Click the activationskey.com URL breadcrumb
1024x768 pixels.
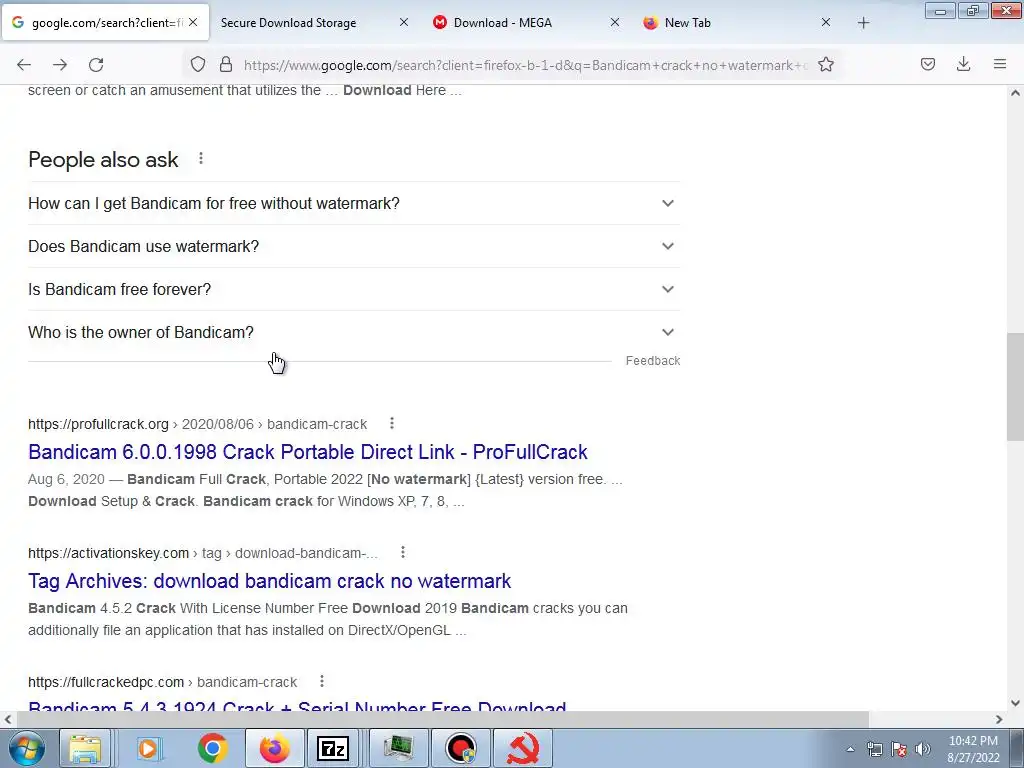point(202,553)
